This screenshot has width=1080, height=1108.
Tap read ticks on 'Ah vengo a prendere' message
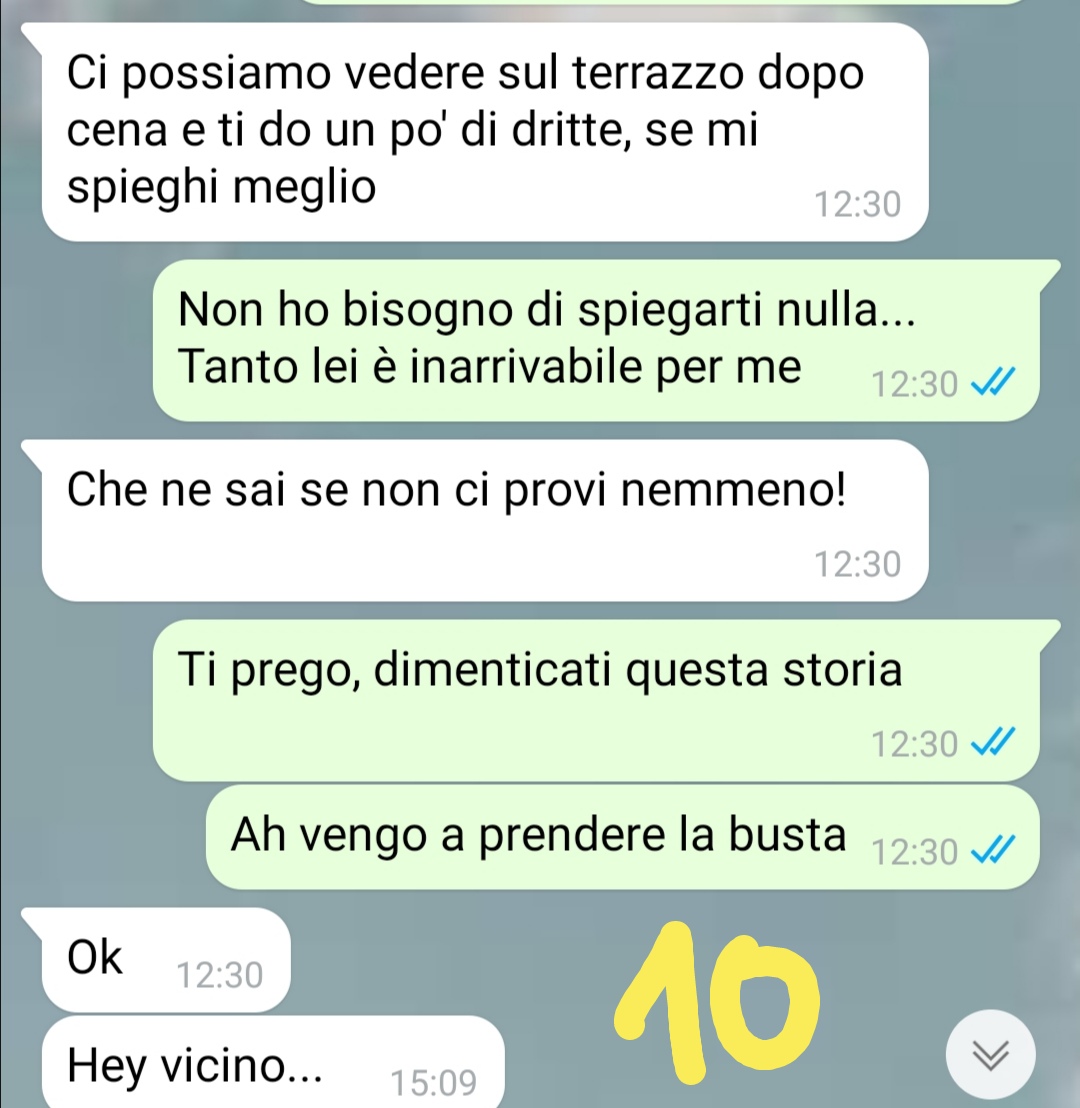click(993, 849)
